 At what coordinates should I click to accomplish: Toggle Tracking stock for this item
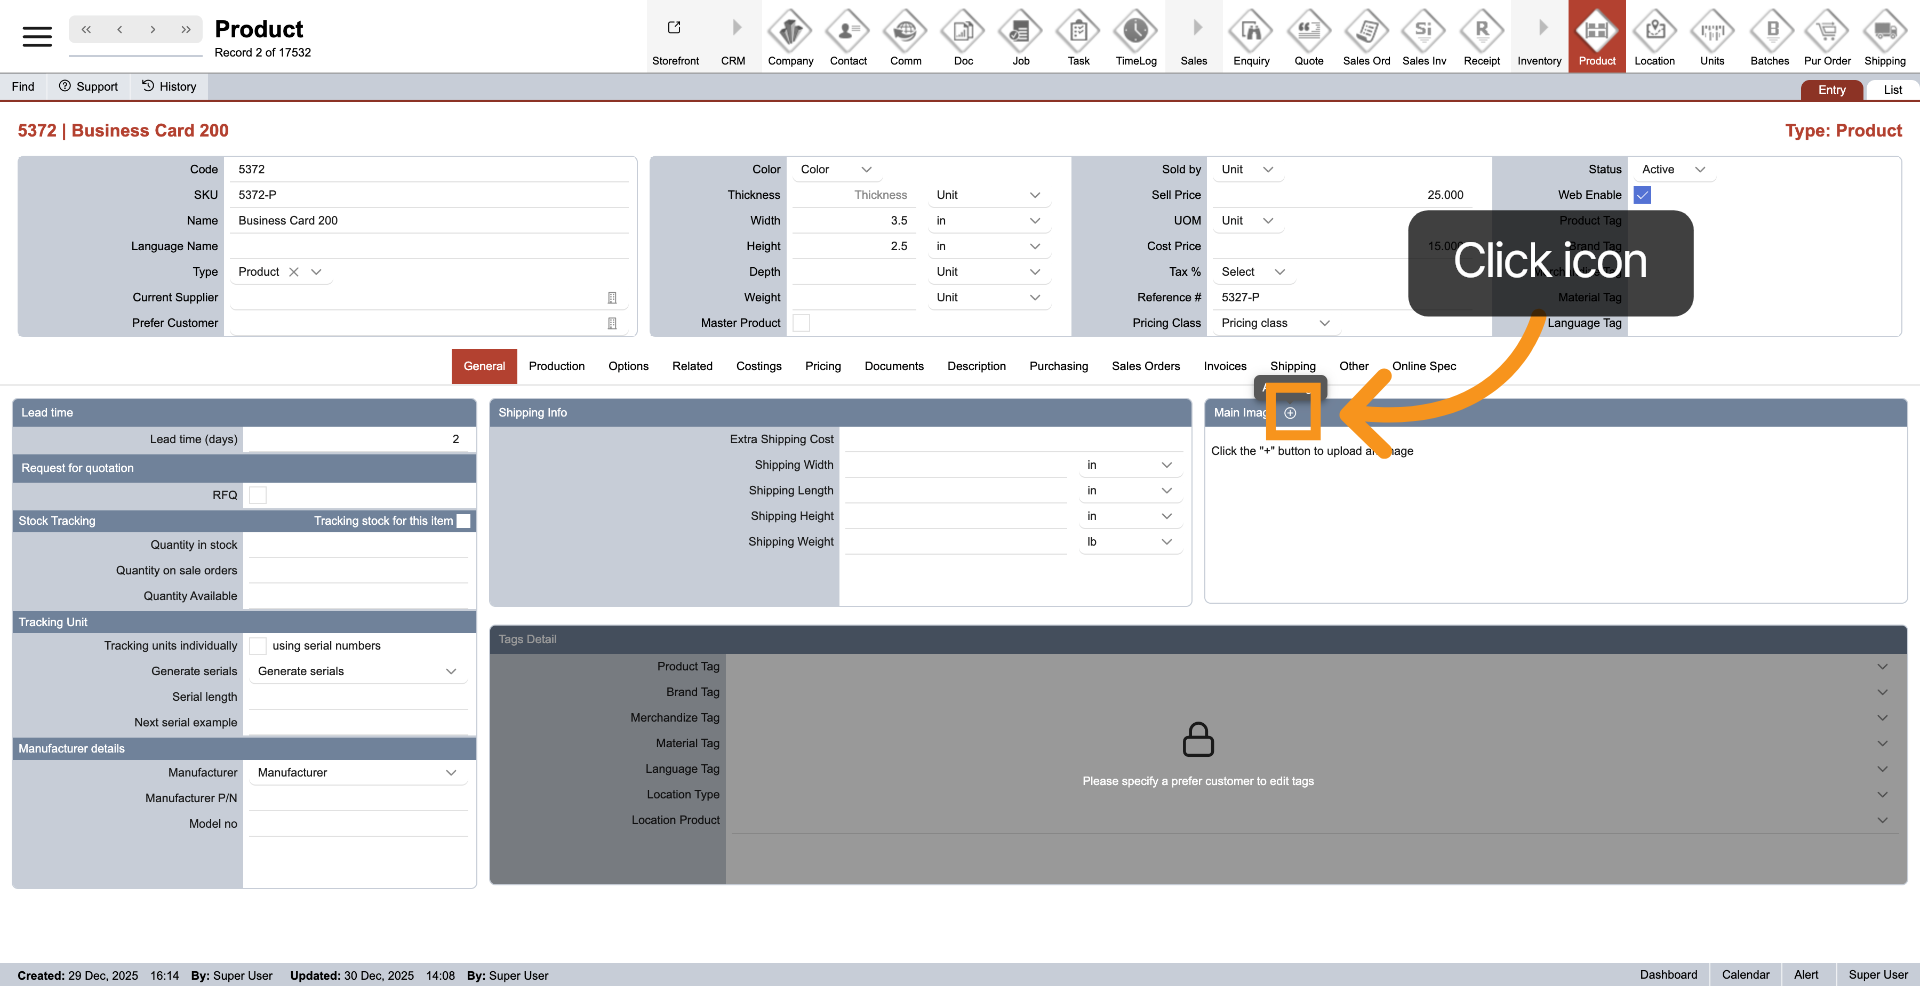(x=463, y=521)
